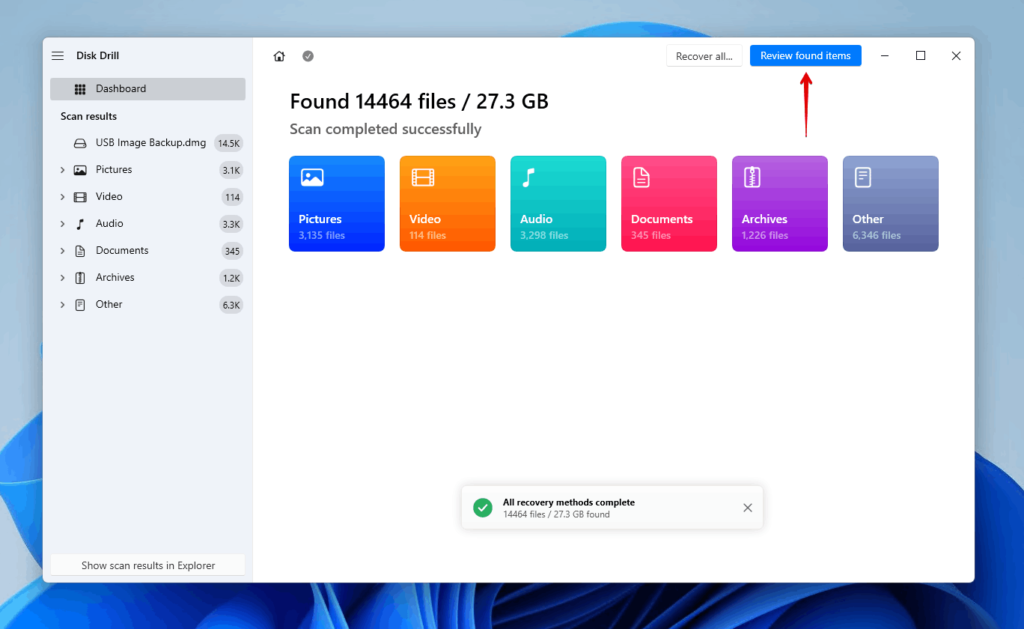Expand the Video category

pyautogui.click(x=62, y=196)
